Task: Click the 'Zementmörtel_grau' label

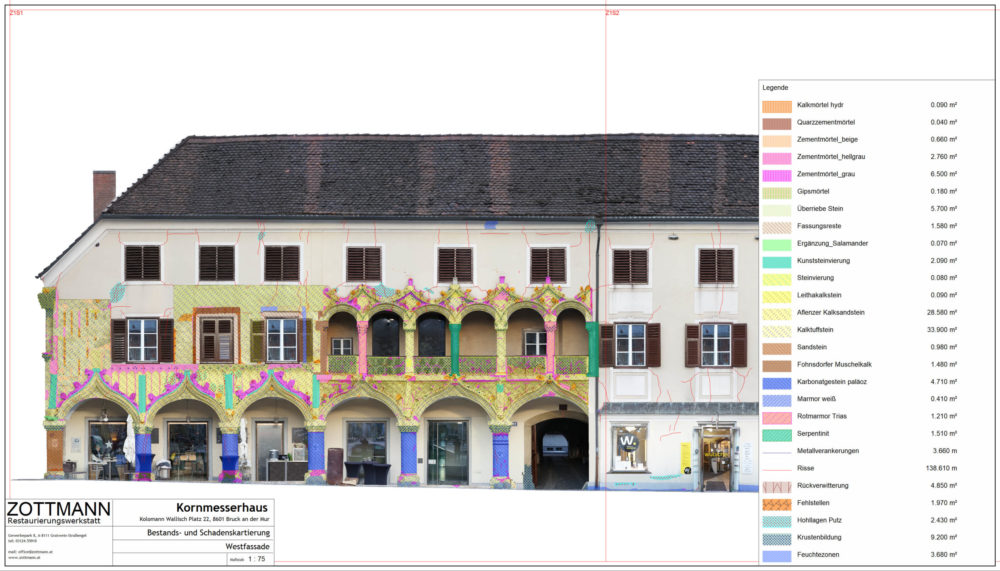Action: (826, 174)
